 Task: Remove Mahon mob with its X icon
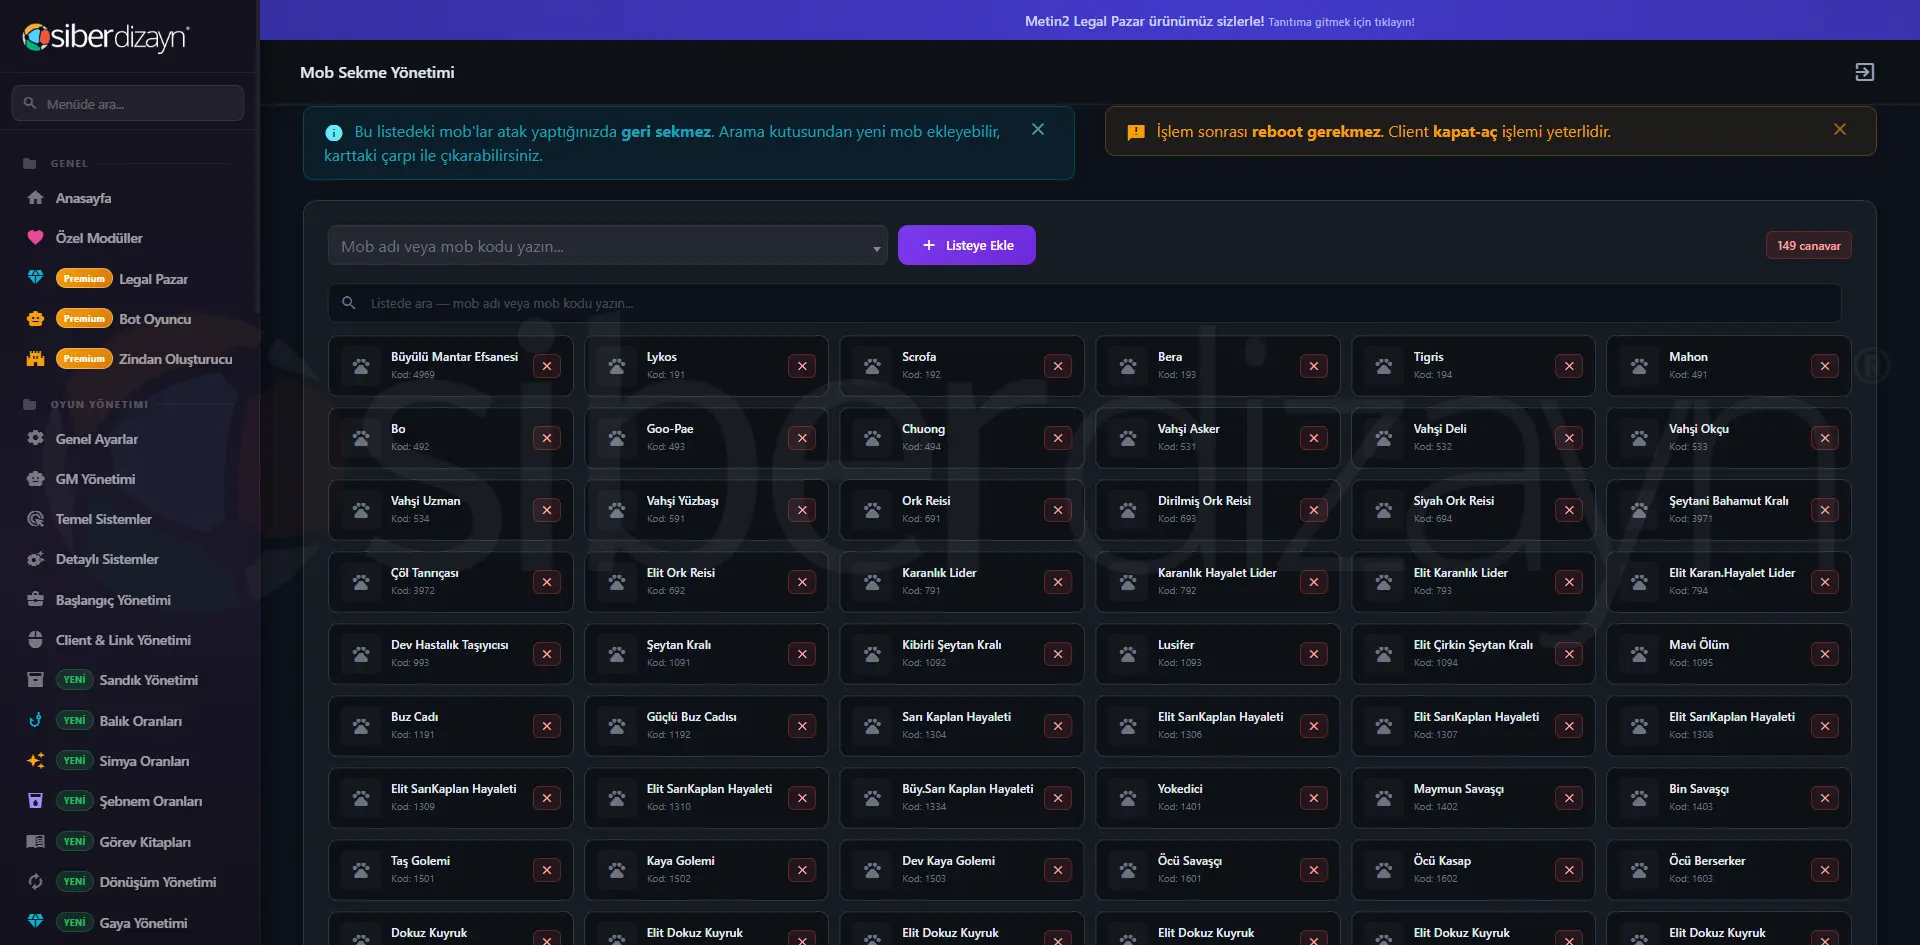[1824, 366]
